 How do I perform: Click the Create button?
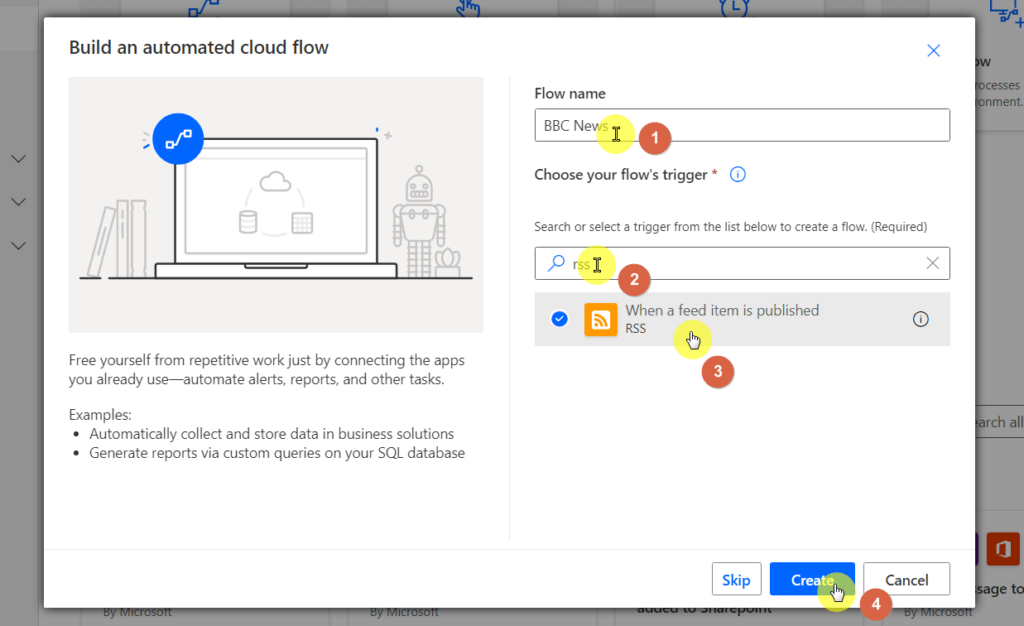click(812, 579)
